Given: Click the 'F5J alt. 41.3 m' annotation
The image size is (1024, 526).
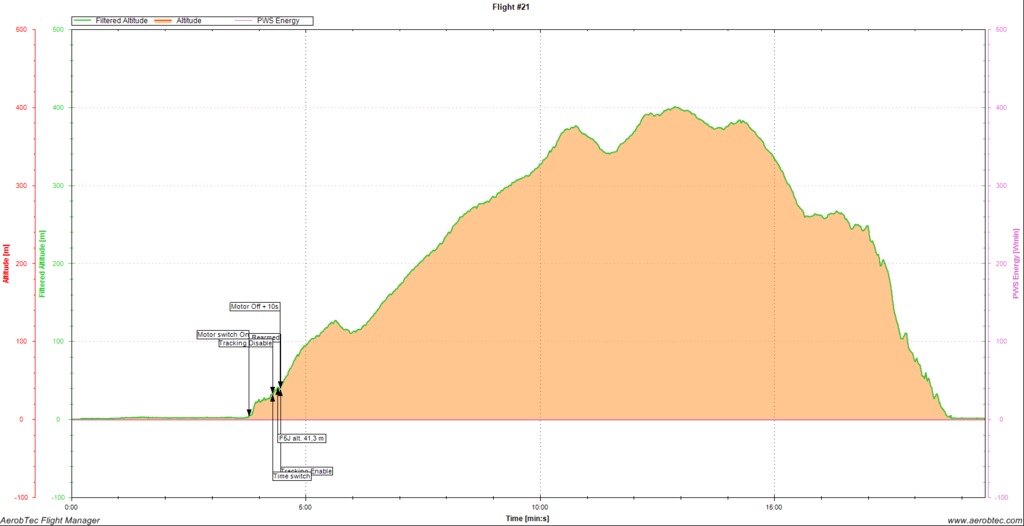Looking at the screenshot, I should click(301, 438).
